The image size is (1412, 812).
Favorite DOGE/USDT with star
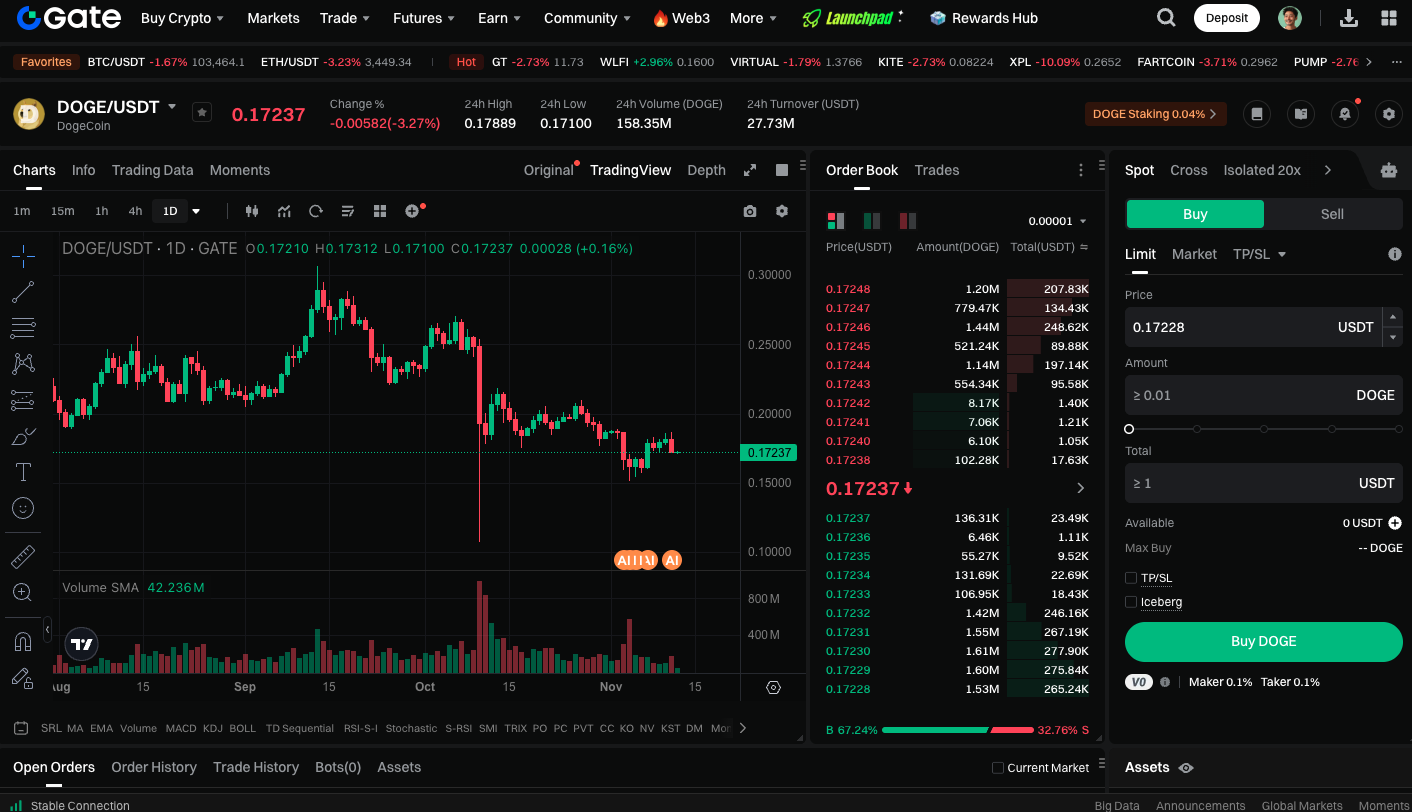pyautogui.click(x=202, y=112)
